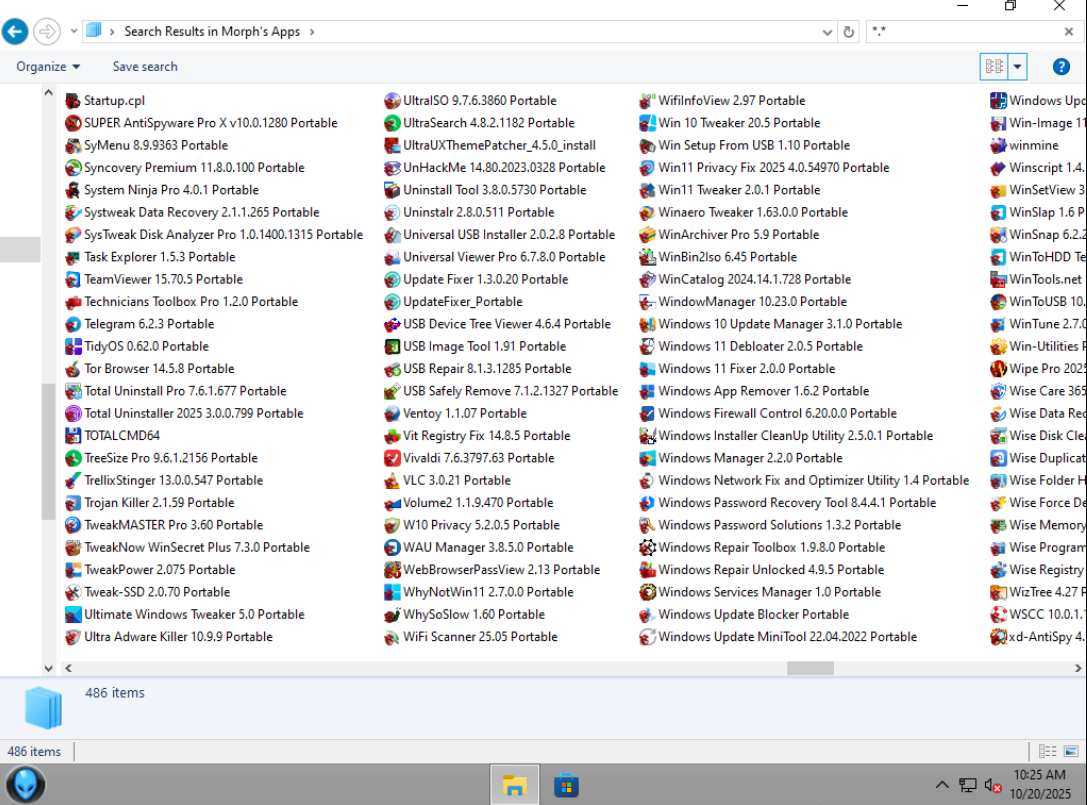Click Save search
Viewport: 1087px width, 805px height.
pyautogui.click(x=145, y=67)
